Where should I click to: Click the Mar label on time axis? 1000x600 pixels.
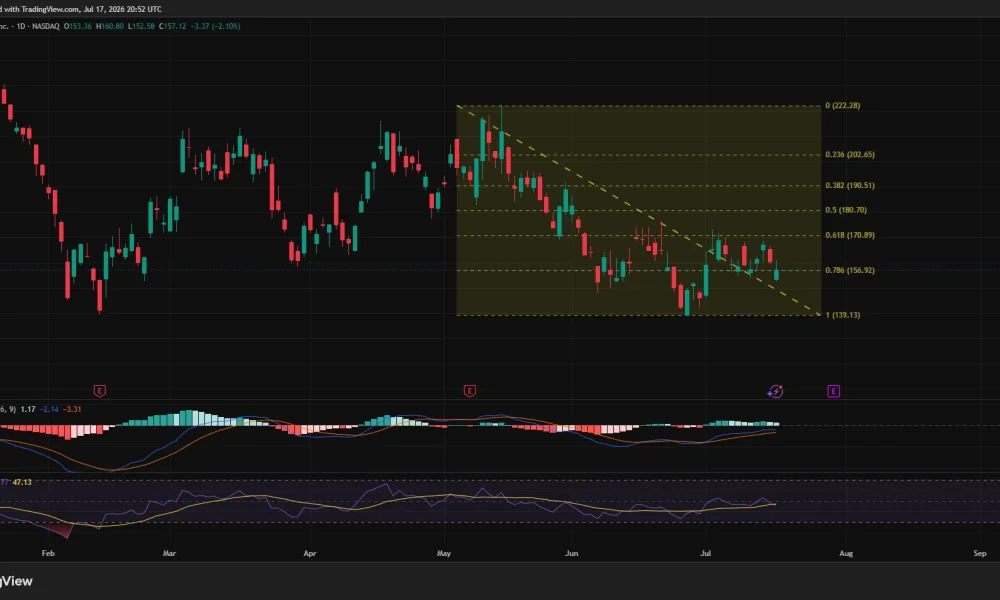(169, 553)
